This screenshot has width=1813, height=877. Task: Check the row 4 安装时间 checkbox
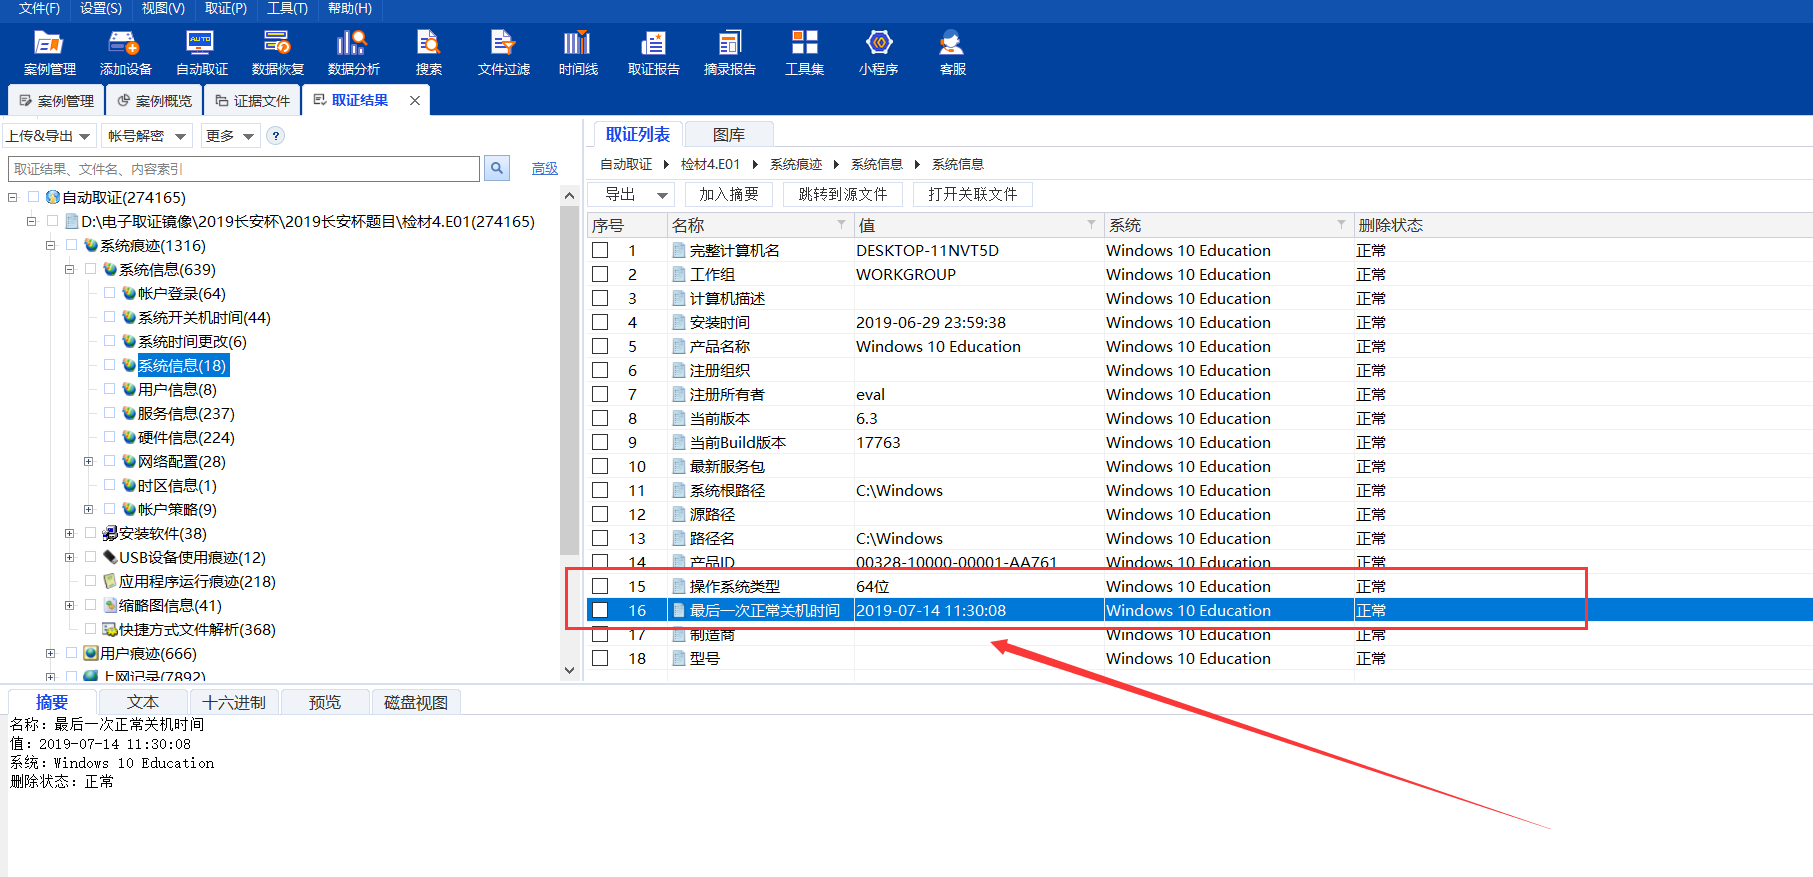(x=600, y=322)
